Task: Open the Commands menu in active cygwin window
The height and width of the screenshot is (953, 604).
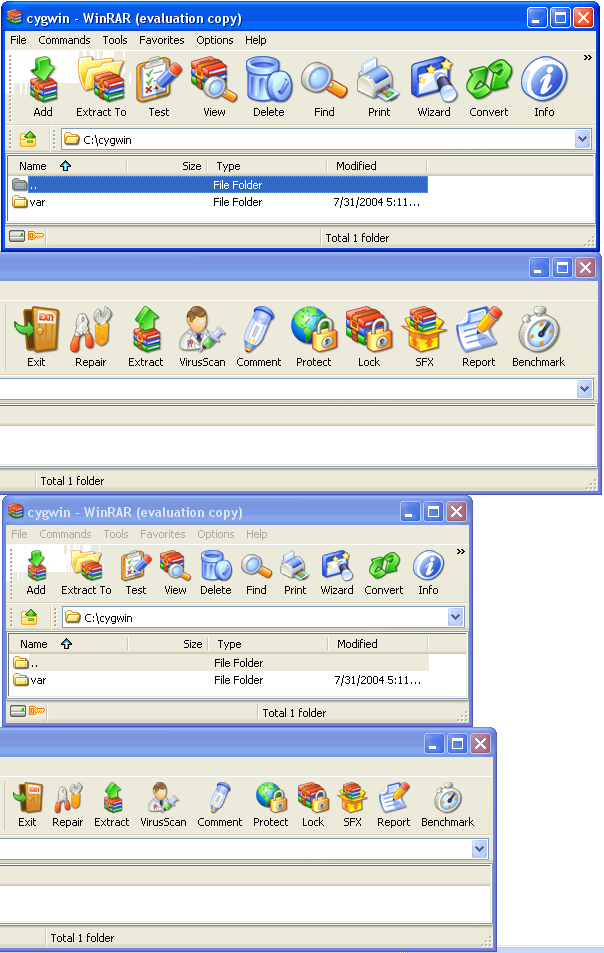Action: pyautogui.click(x=64, y=40)
